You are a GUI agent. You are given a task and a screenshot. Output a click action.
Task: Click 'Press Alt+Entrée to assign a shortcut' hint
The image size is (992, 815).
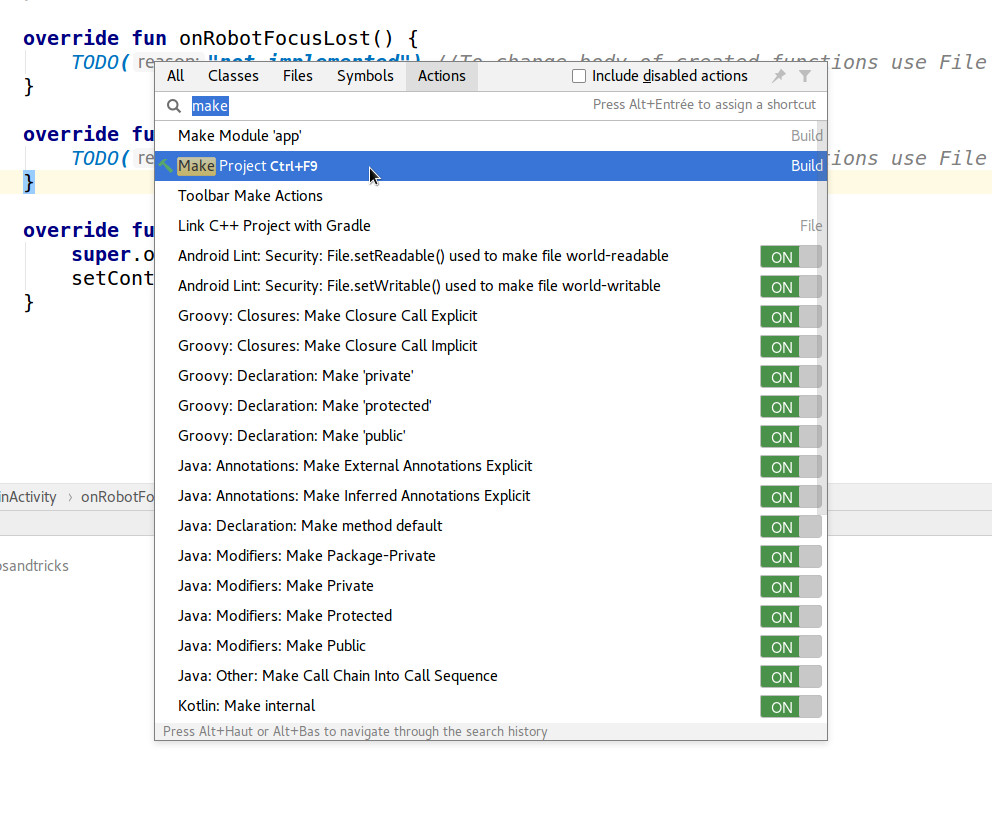[704, 104]
